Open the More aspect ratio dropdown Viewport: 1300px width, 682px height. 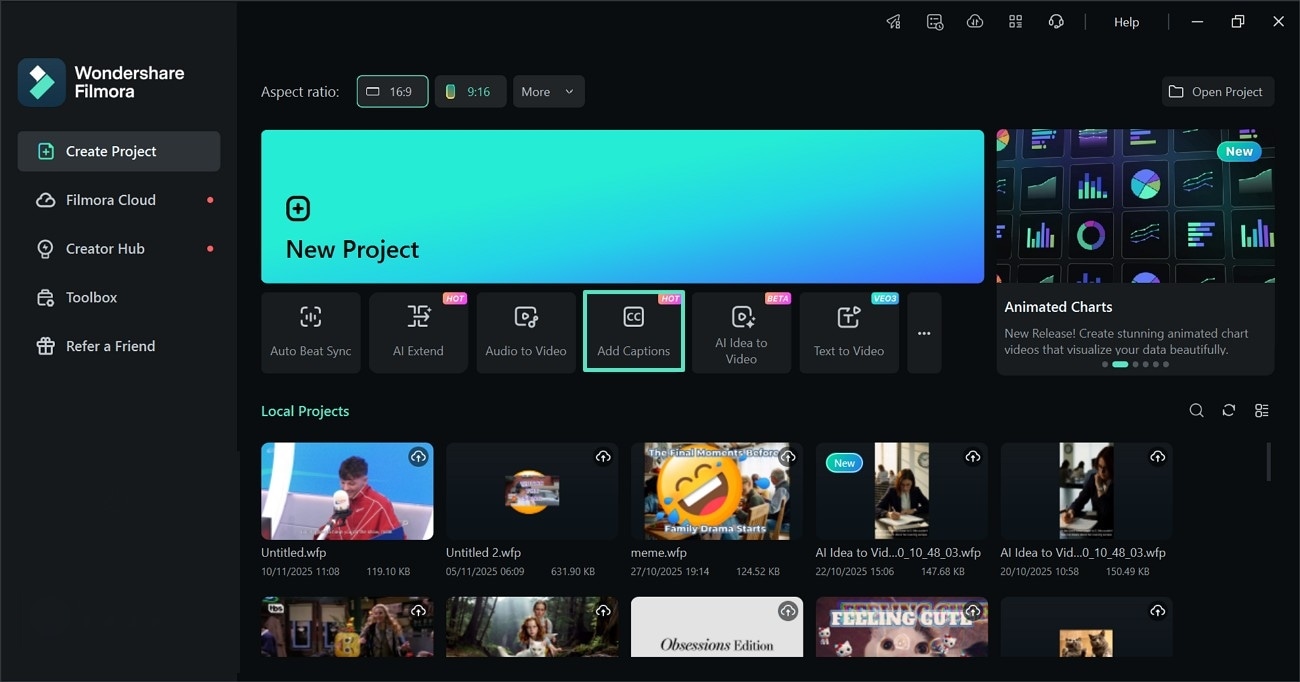(548, 91)
